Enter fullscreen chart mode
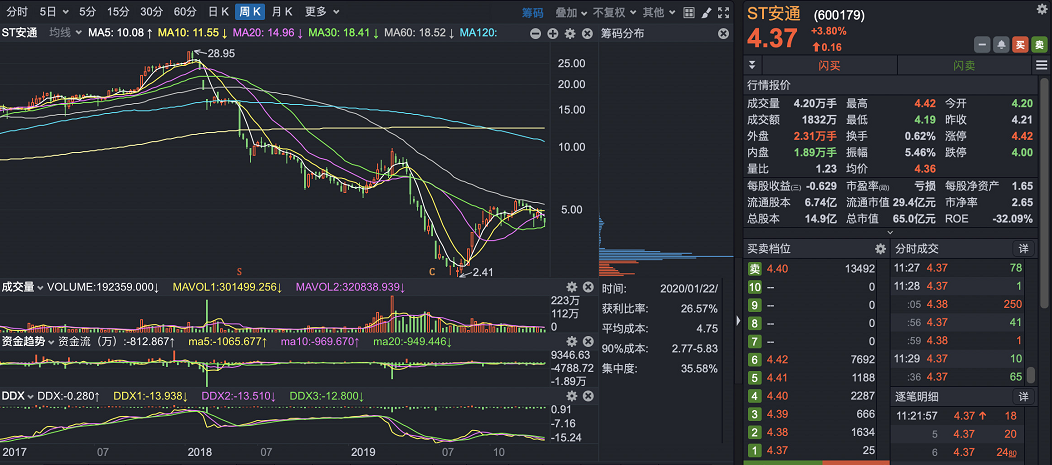 [x=725, y=12]
